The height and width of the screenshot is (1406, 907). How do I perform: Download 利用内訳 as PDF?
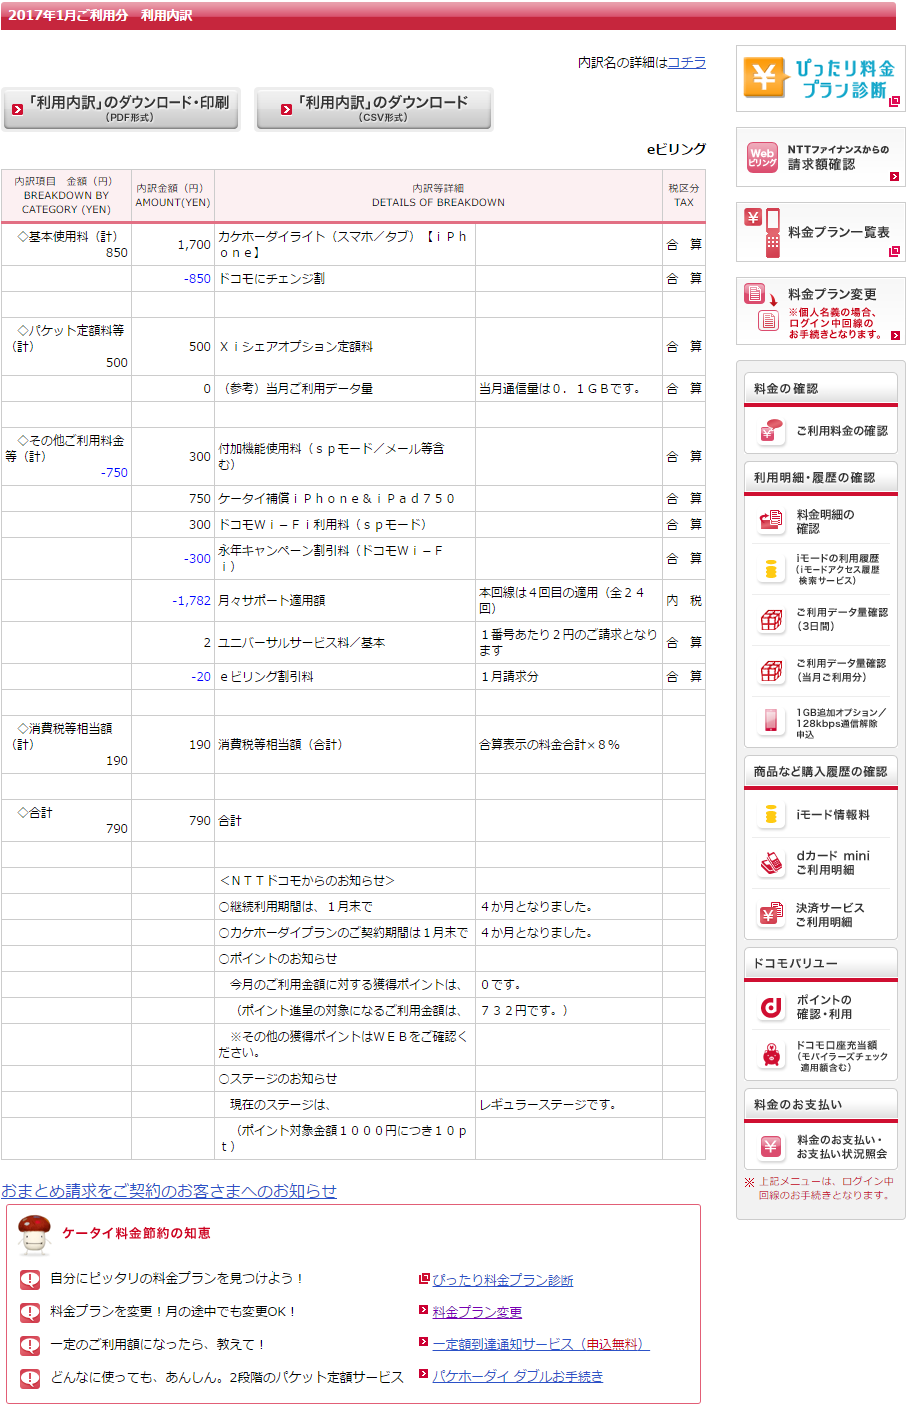[x=121, y=108]
